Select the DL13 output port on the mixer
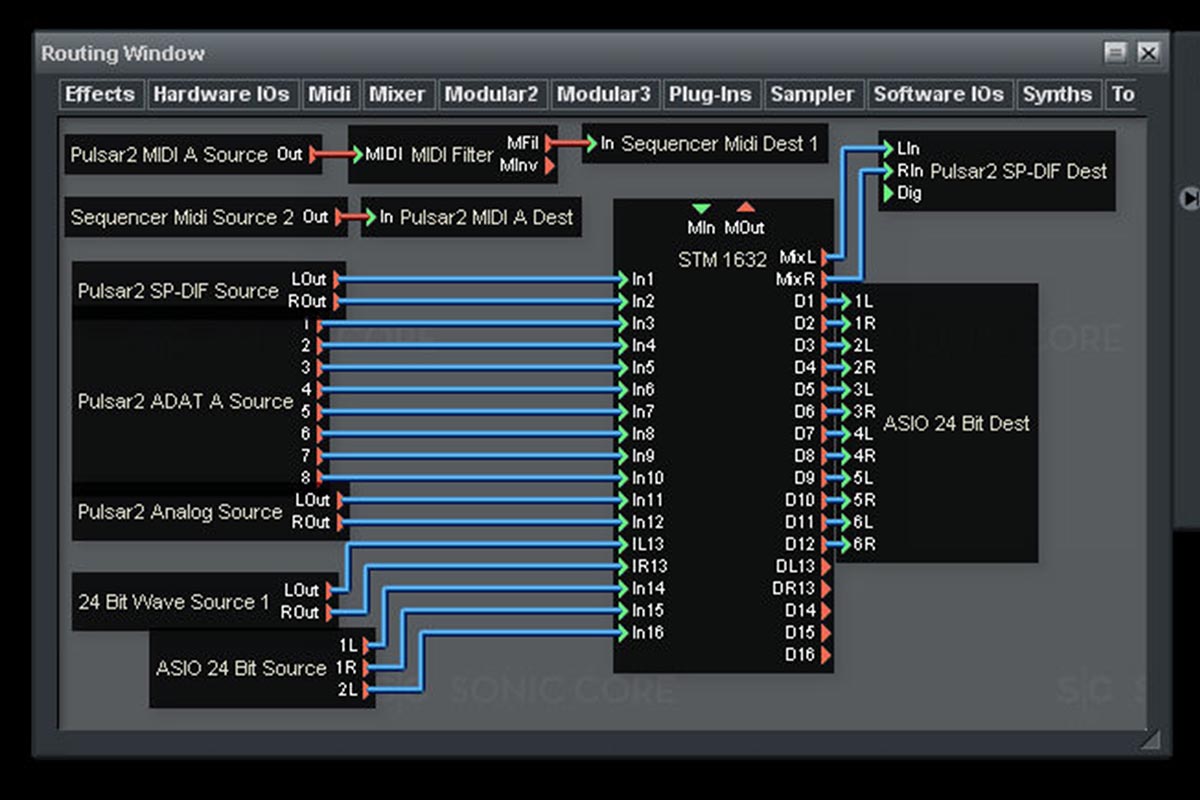The image size is (1200, 800). coord(825,567)
